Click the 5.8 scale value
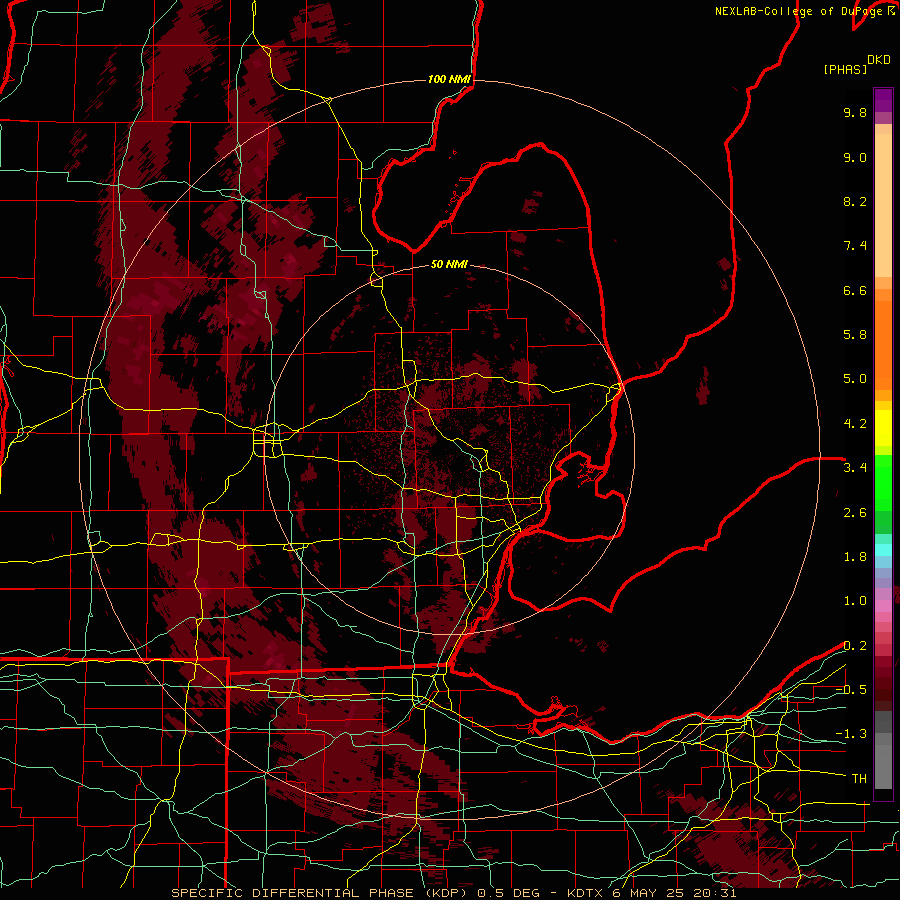This screenshot has height=900, width=900. (x=855, y=335)
